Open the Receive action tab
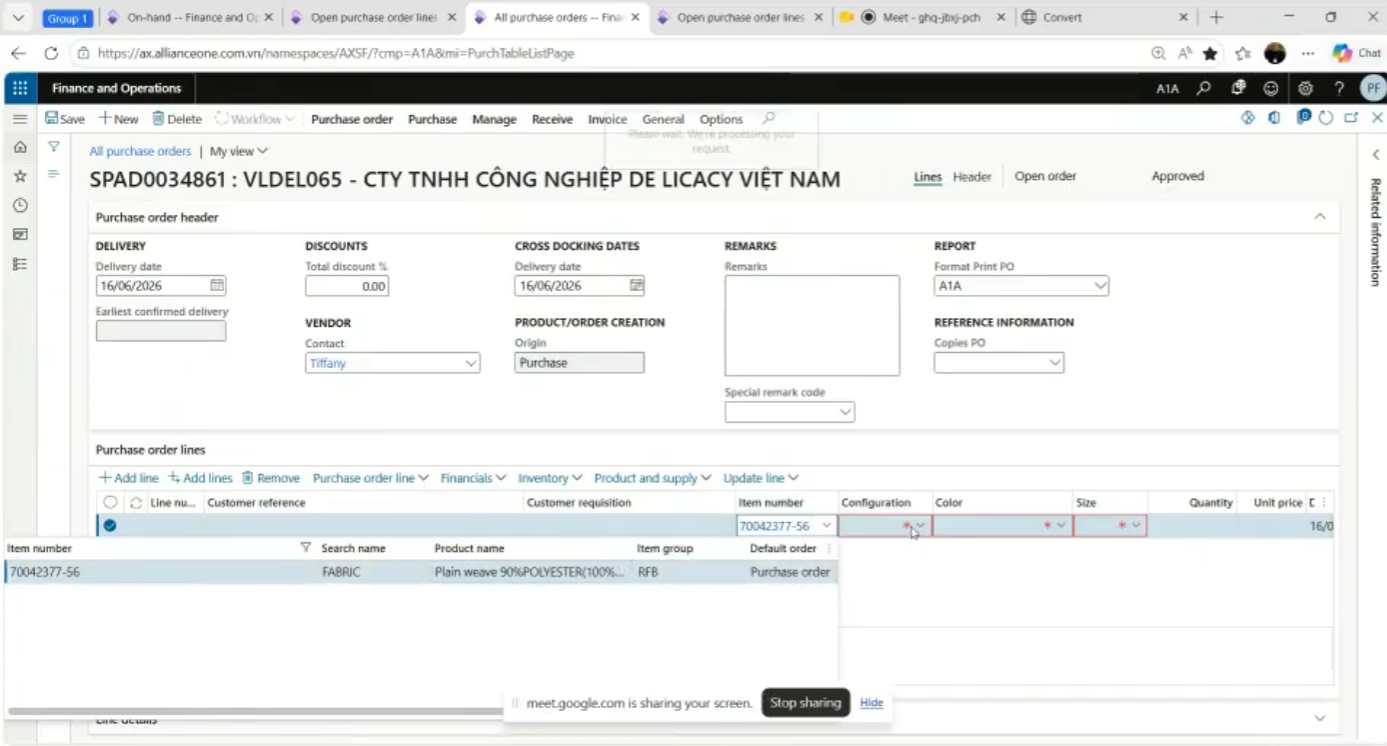 click(552, 119)
